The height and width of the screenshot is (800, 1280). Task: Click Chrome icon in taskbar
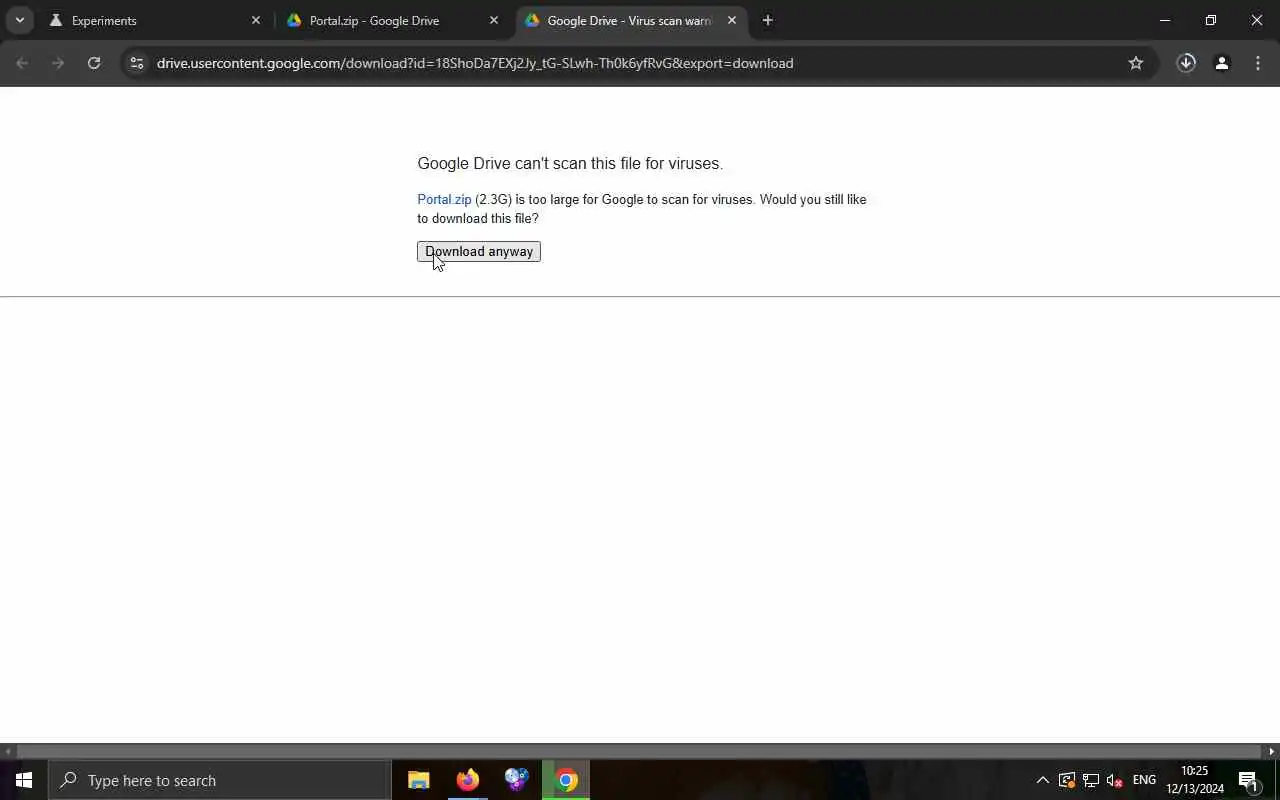(x=566, y=780)
